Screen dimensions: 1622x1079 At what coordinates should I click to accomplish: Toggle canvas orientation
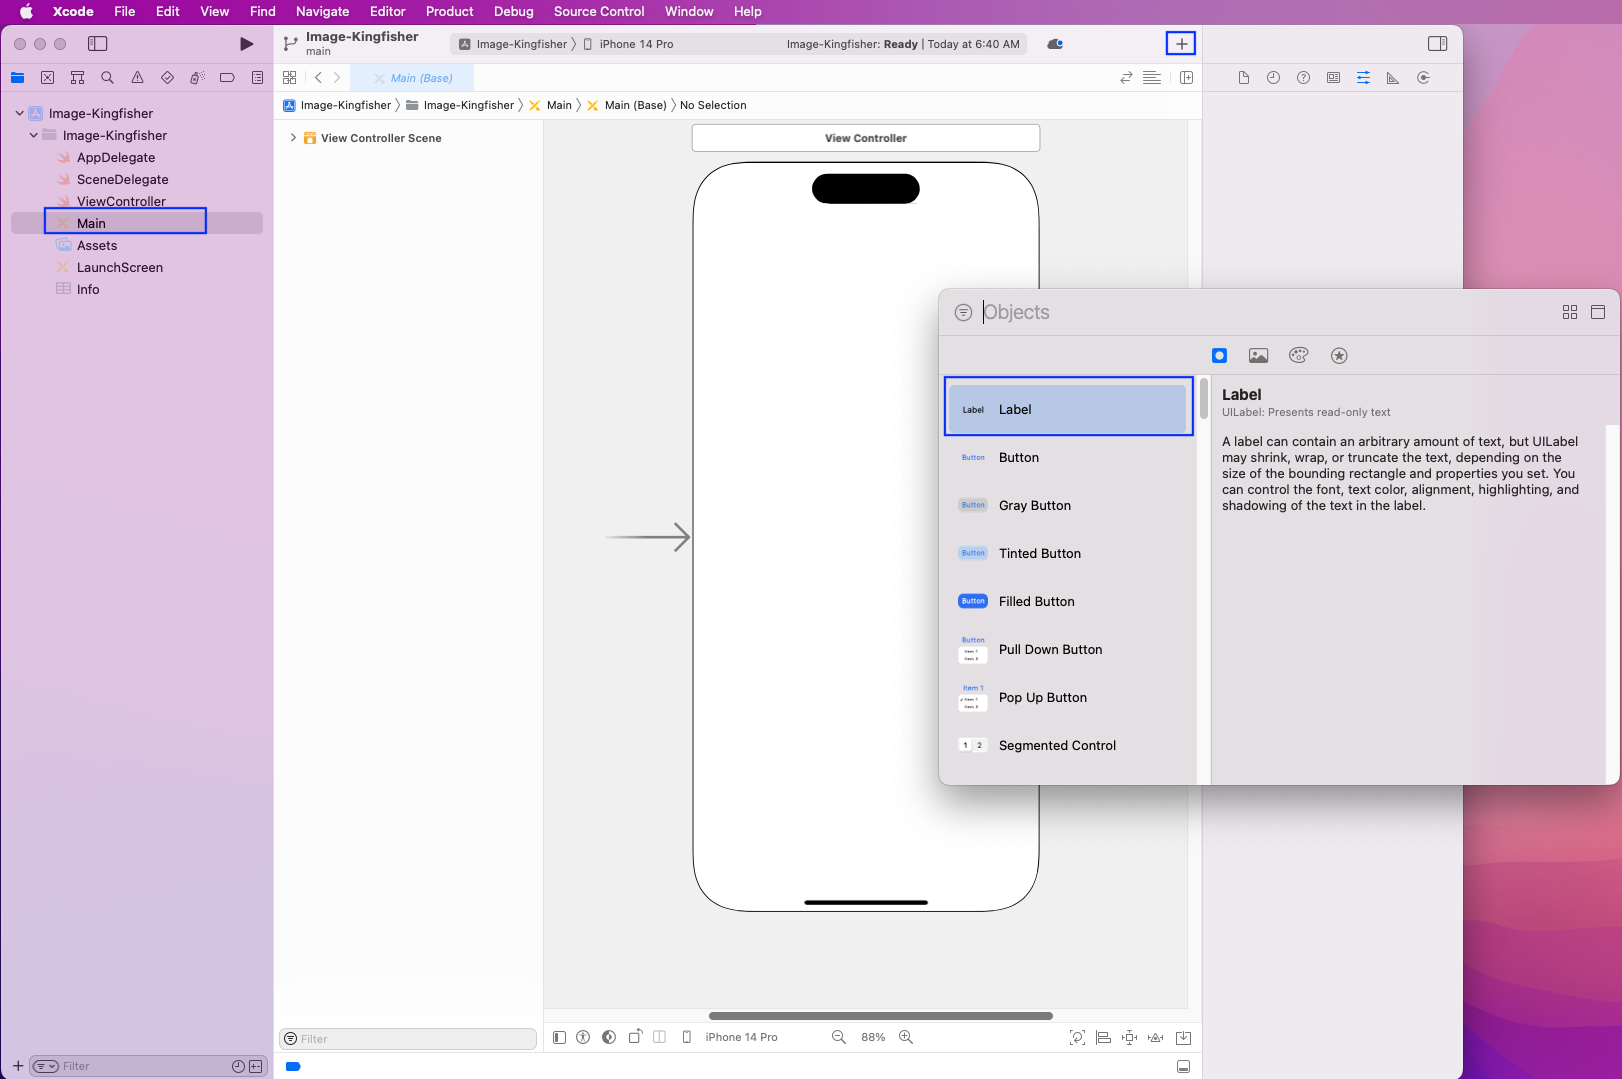click(x=635, y=1037)
